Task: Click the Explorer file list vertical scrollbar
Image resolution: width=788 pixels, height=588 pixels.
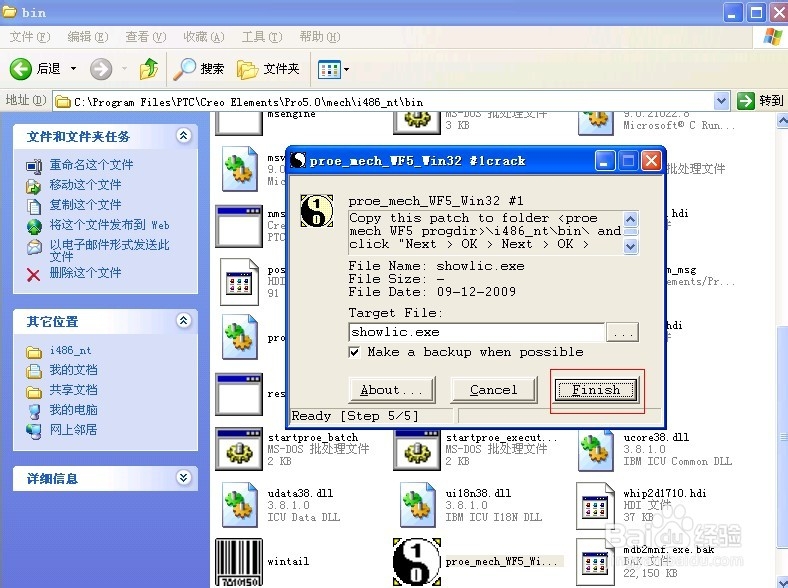Action: [782, 352]
